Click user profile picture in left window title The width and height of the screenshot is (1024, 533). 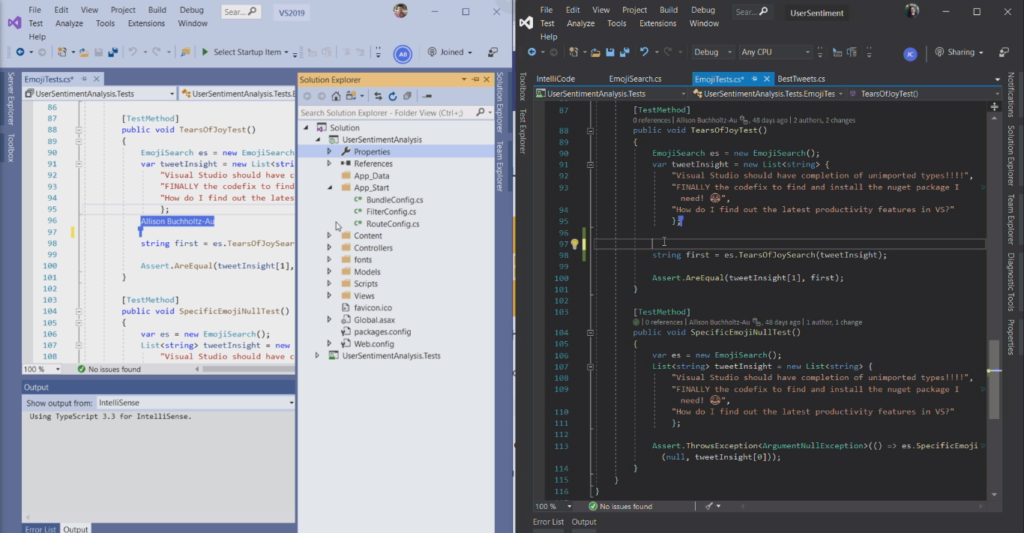[400, 10]
